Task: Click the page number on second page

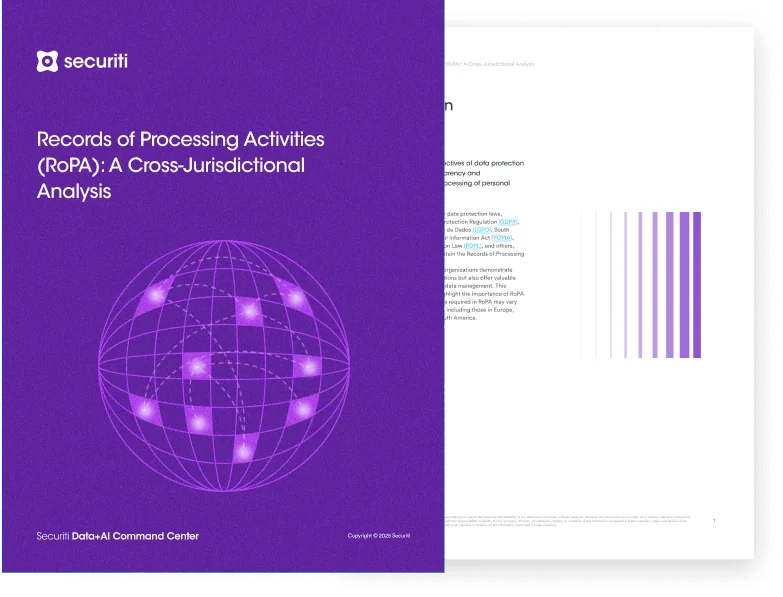Action: [x=714, y=521]
